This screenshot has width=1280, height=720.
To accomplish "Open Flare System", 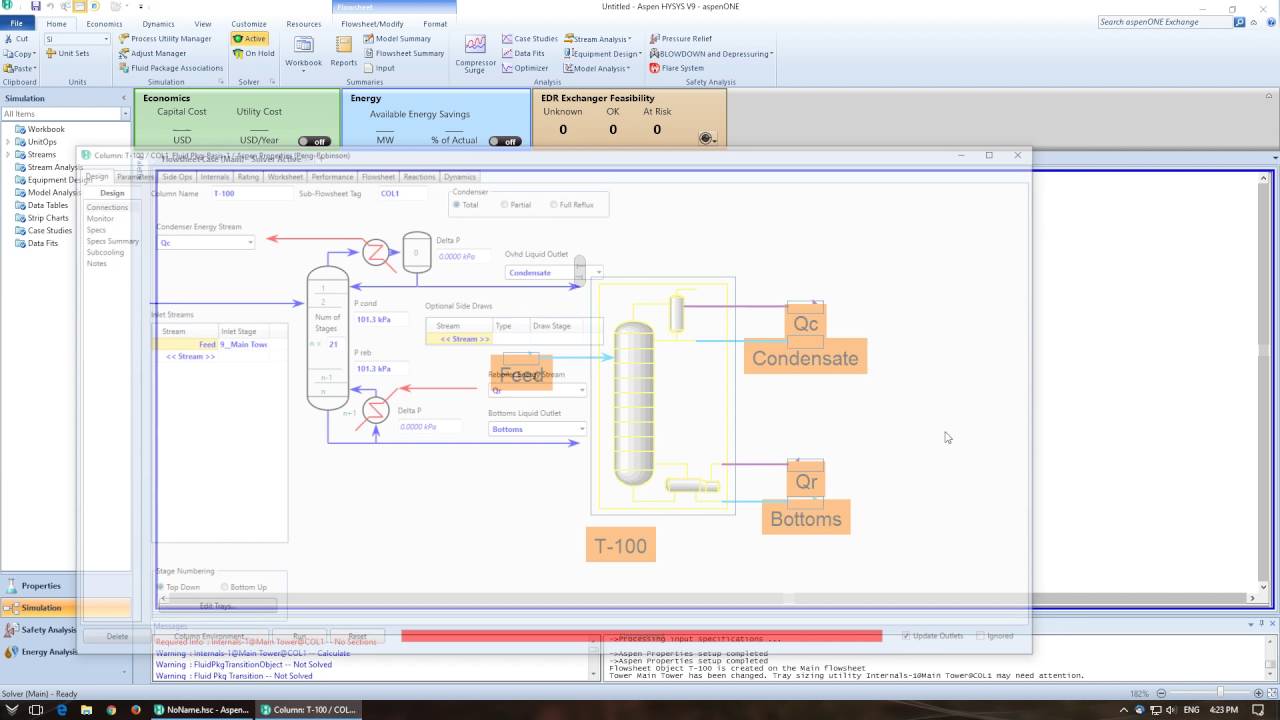I will [x=676, y=68].
